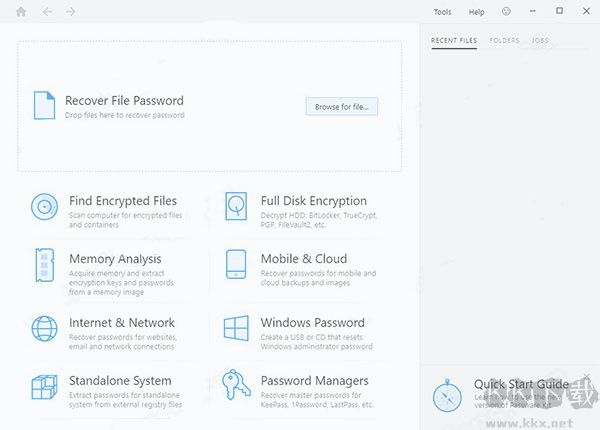Click the Internet & Network globe icon
Viewport: 600px width, 430px height.
coord(44,329)
